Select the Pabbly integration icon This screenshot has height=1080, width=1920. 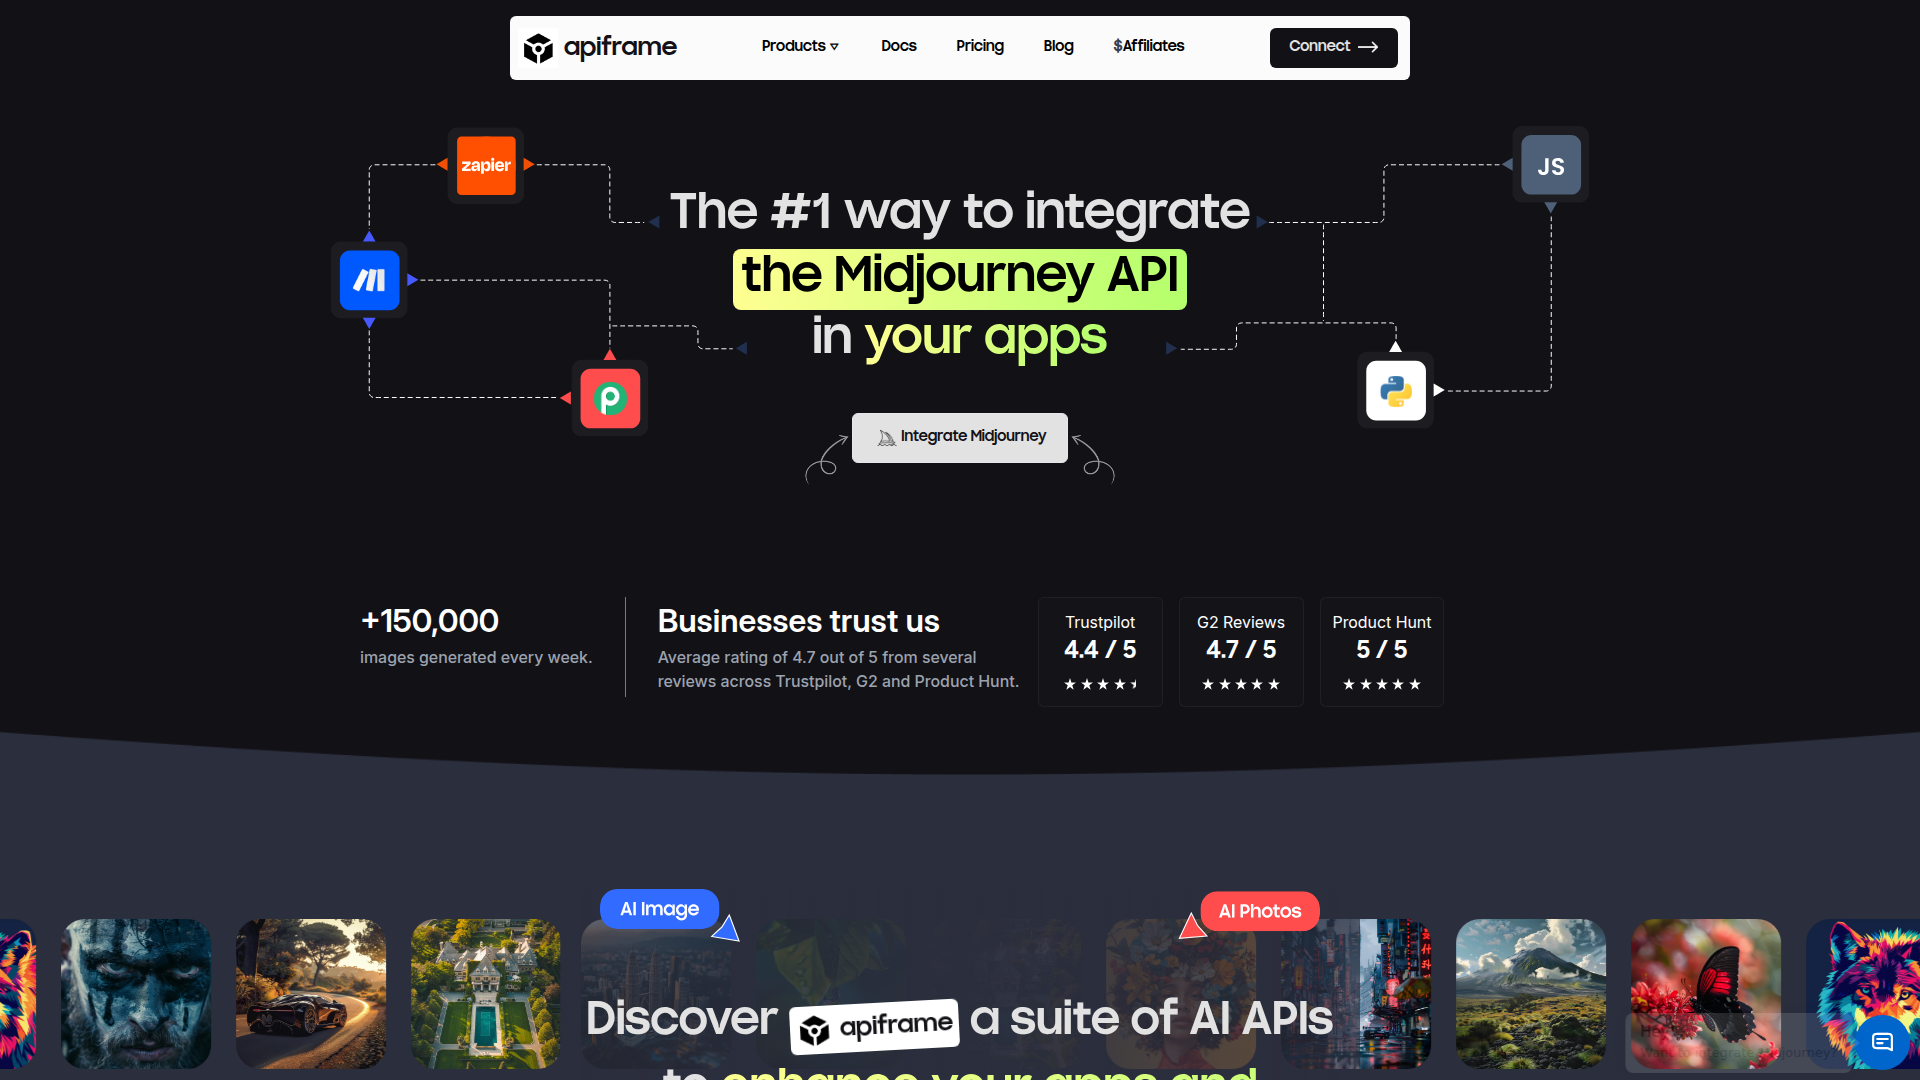(609, 397)
